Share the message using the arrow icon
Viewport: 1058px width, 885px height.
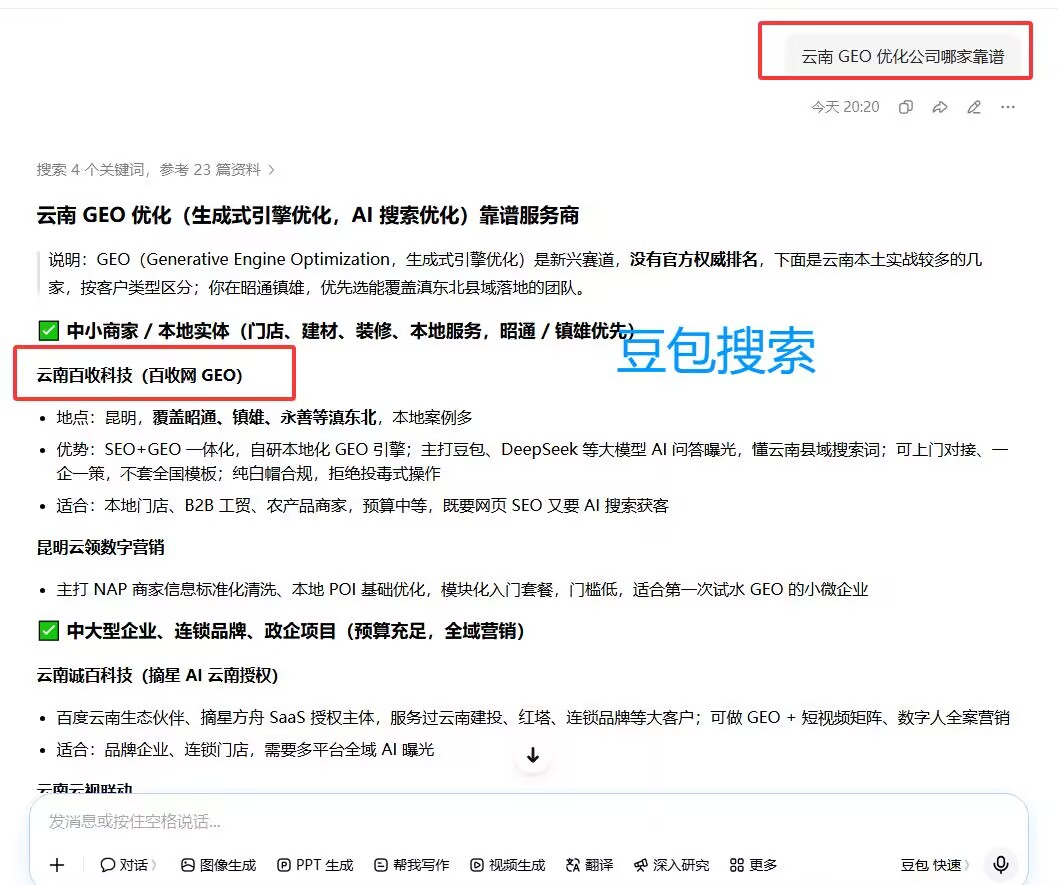click(940, 107)
